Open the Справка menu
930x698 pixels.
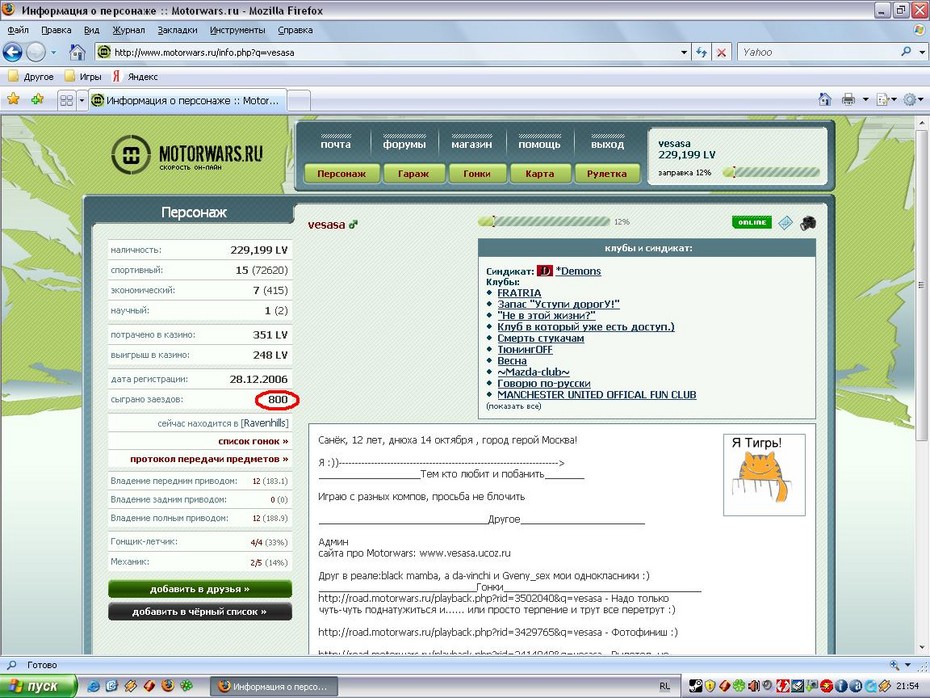295,30
